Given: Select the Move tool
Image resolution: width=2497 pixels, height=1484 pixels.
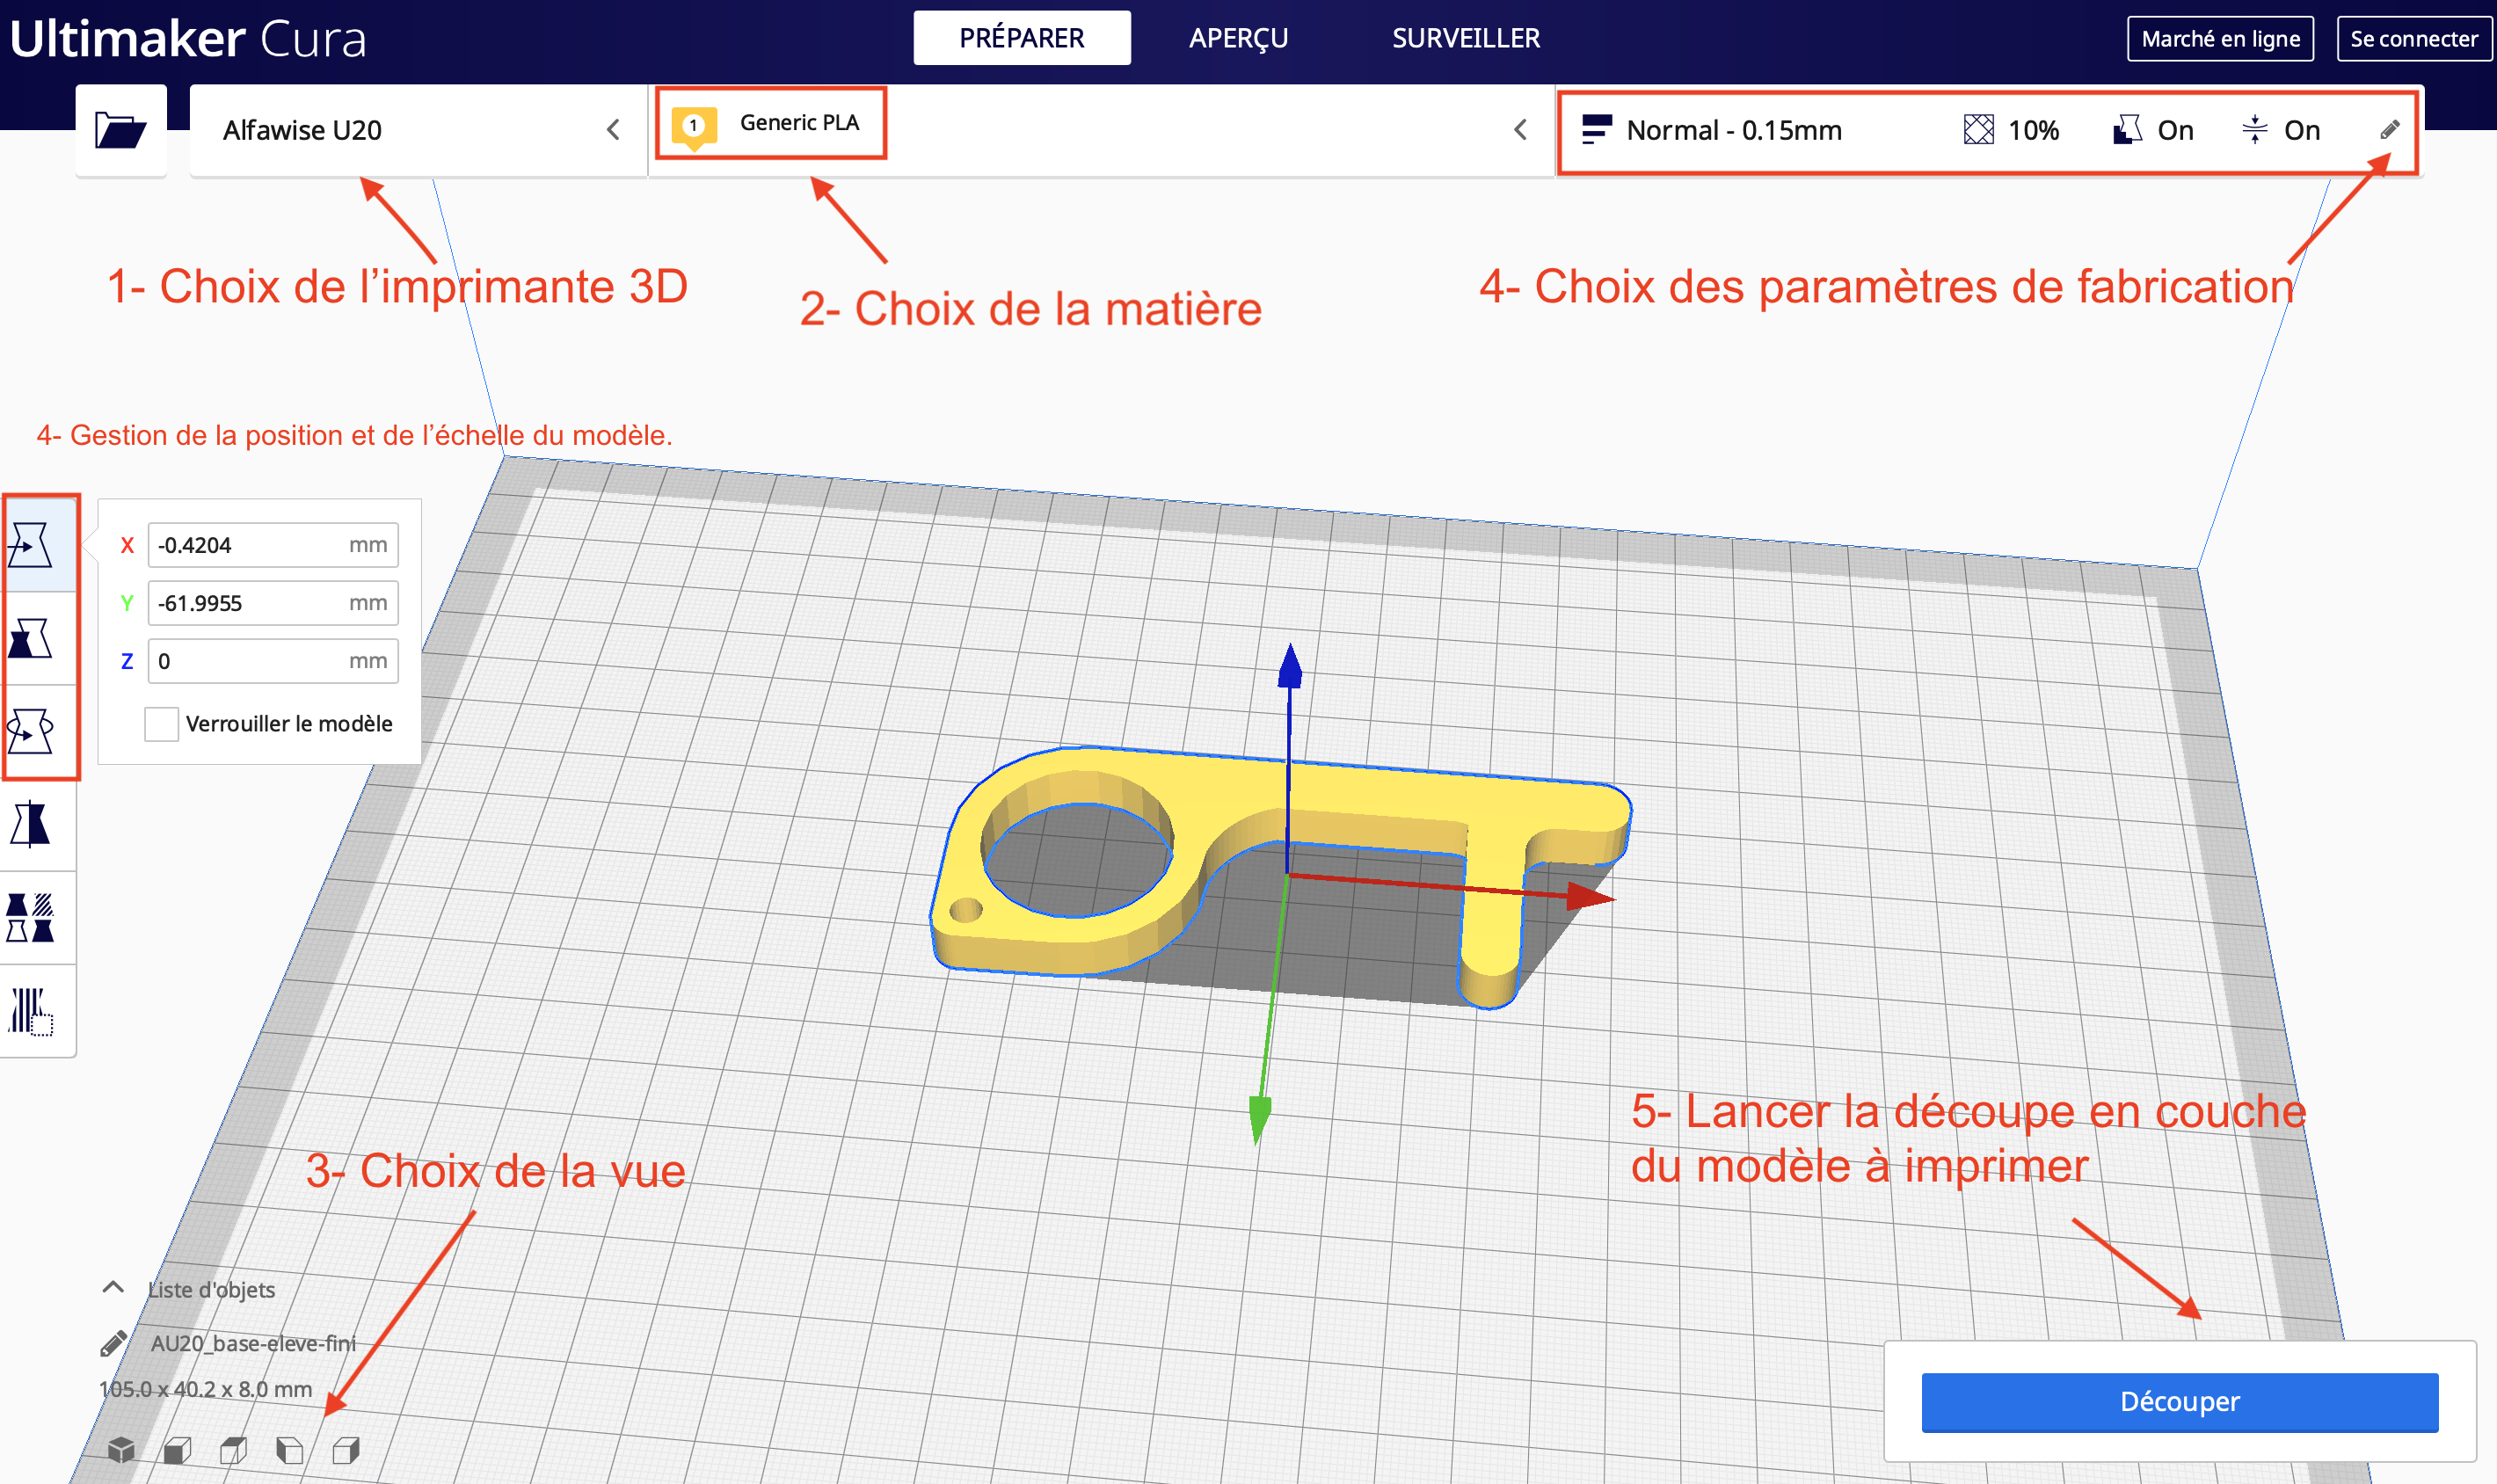Looking at the screenshot, I should [x=31, y=545].
